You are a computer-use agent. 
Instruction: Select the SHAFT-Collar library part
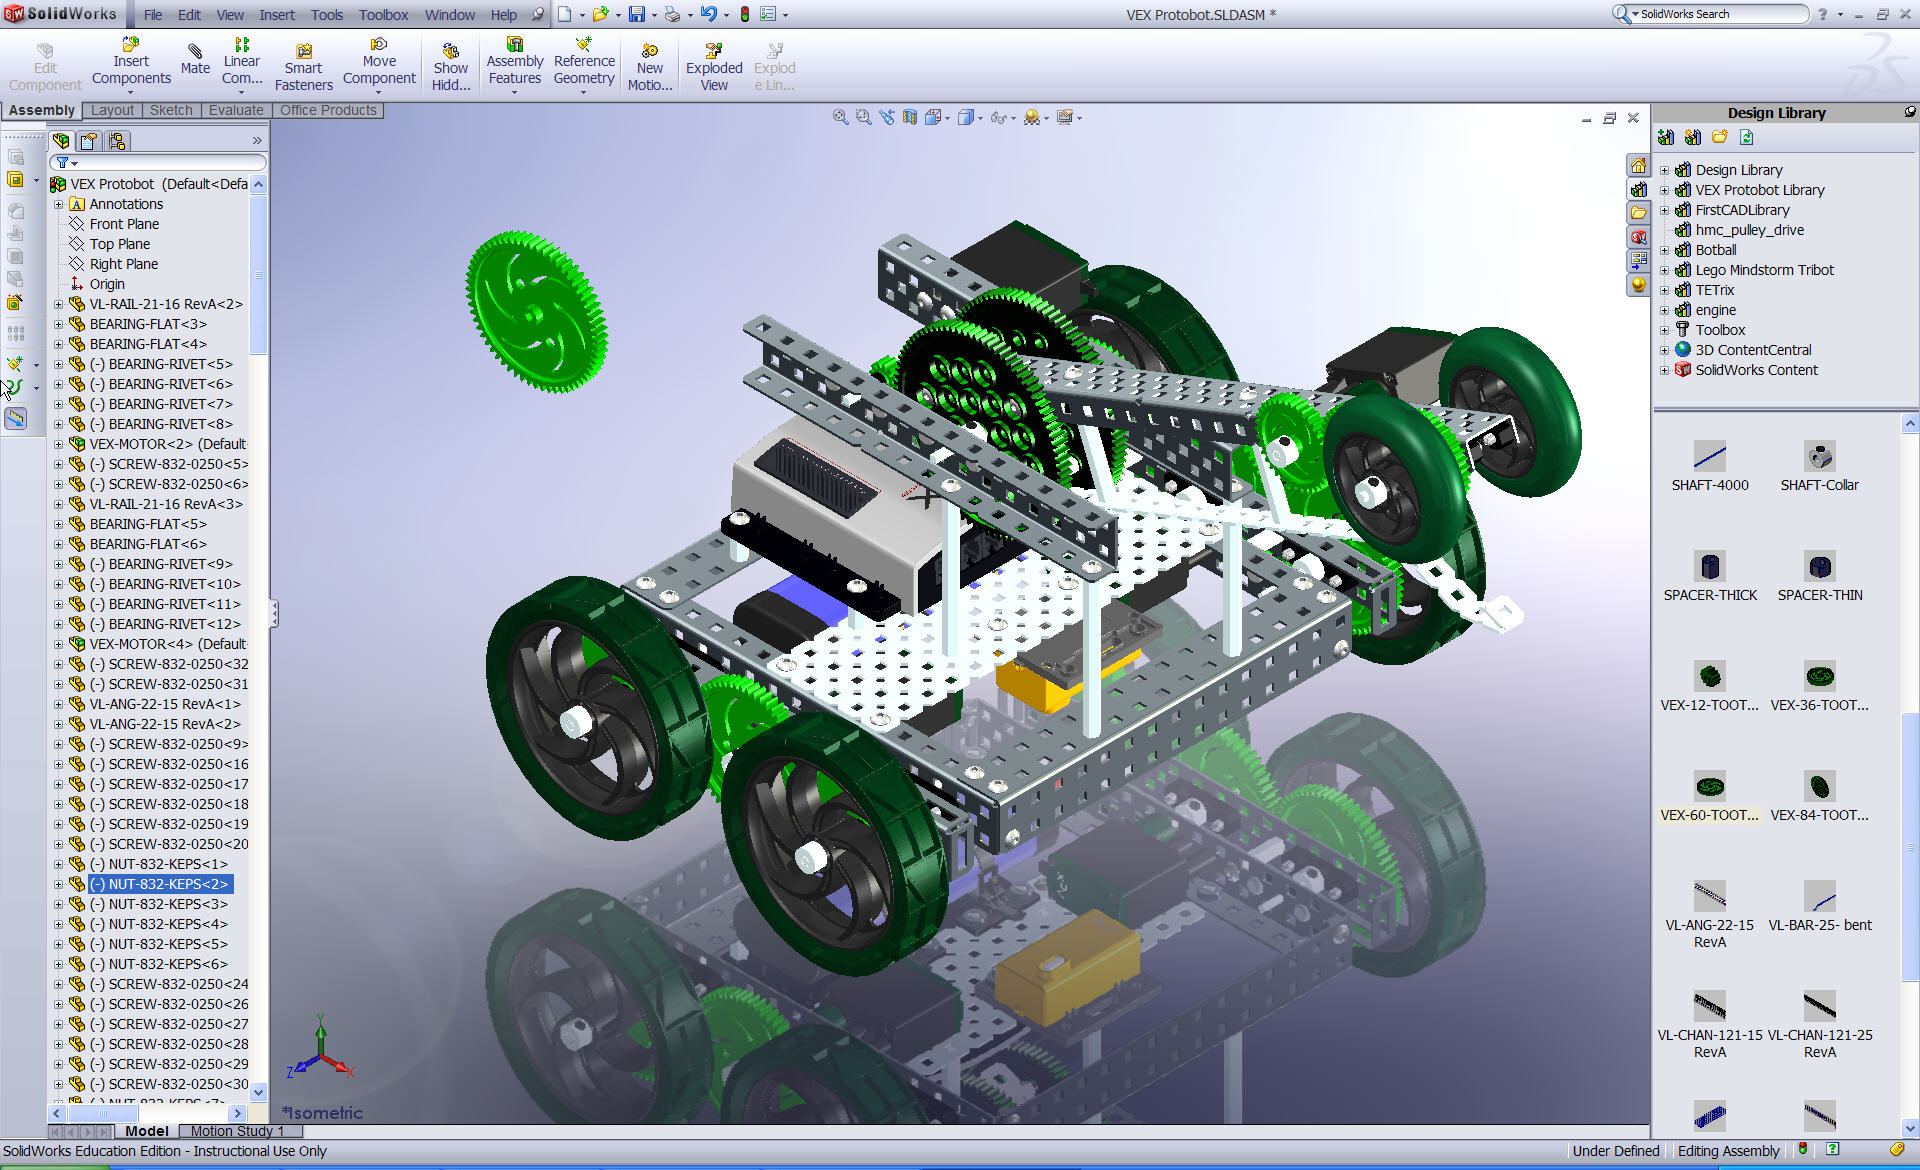point(1820,466)
